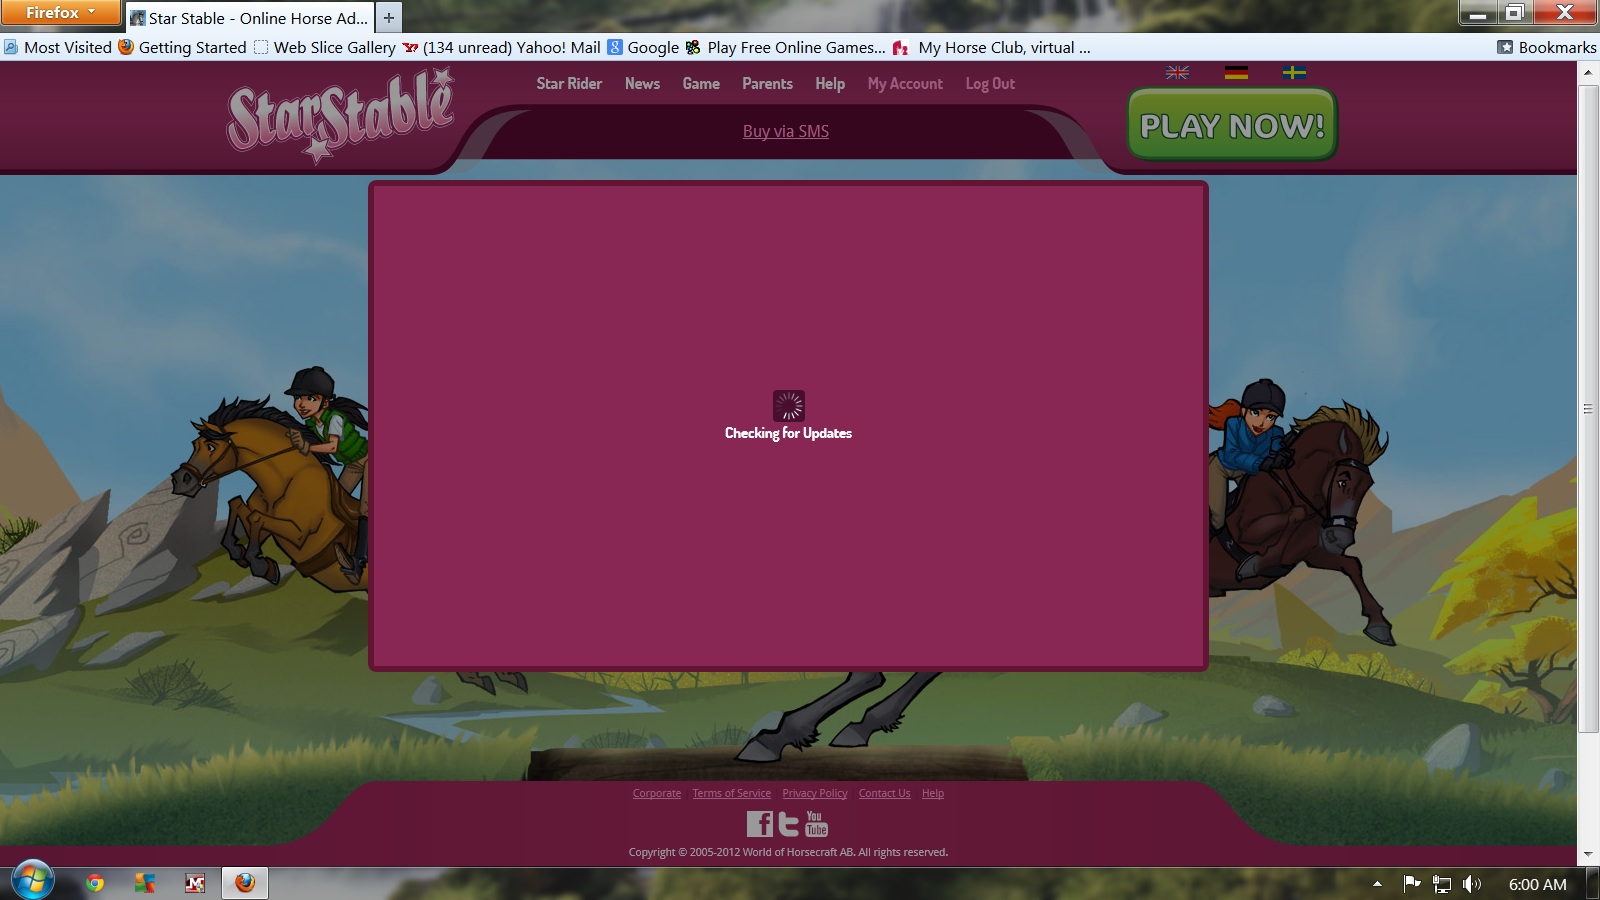Open the Action Center flag icon
Viewport: 1600px width, 900px height.
(1411, 883)
